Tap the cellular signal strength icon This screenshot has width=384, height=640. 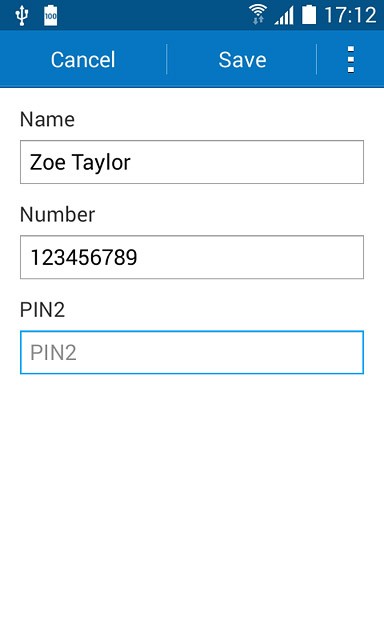(284, 16)
